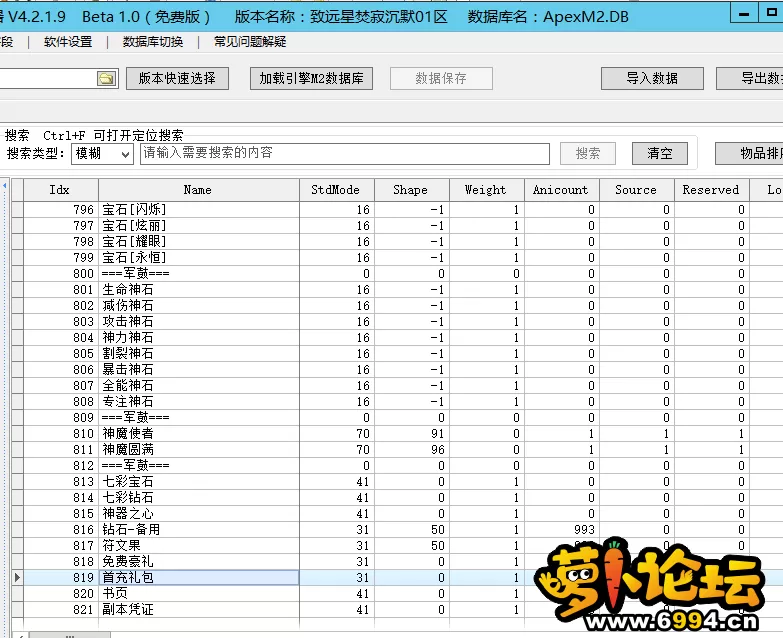This screenshot has width=783, height=638.
Task: Select the 钻石-备用 name cell
Action: tap(199, 530)
